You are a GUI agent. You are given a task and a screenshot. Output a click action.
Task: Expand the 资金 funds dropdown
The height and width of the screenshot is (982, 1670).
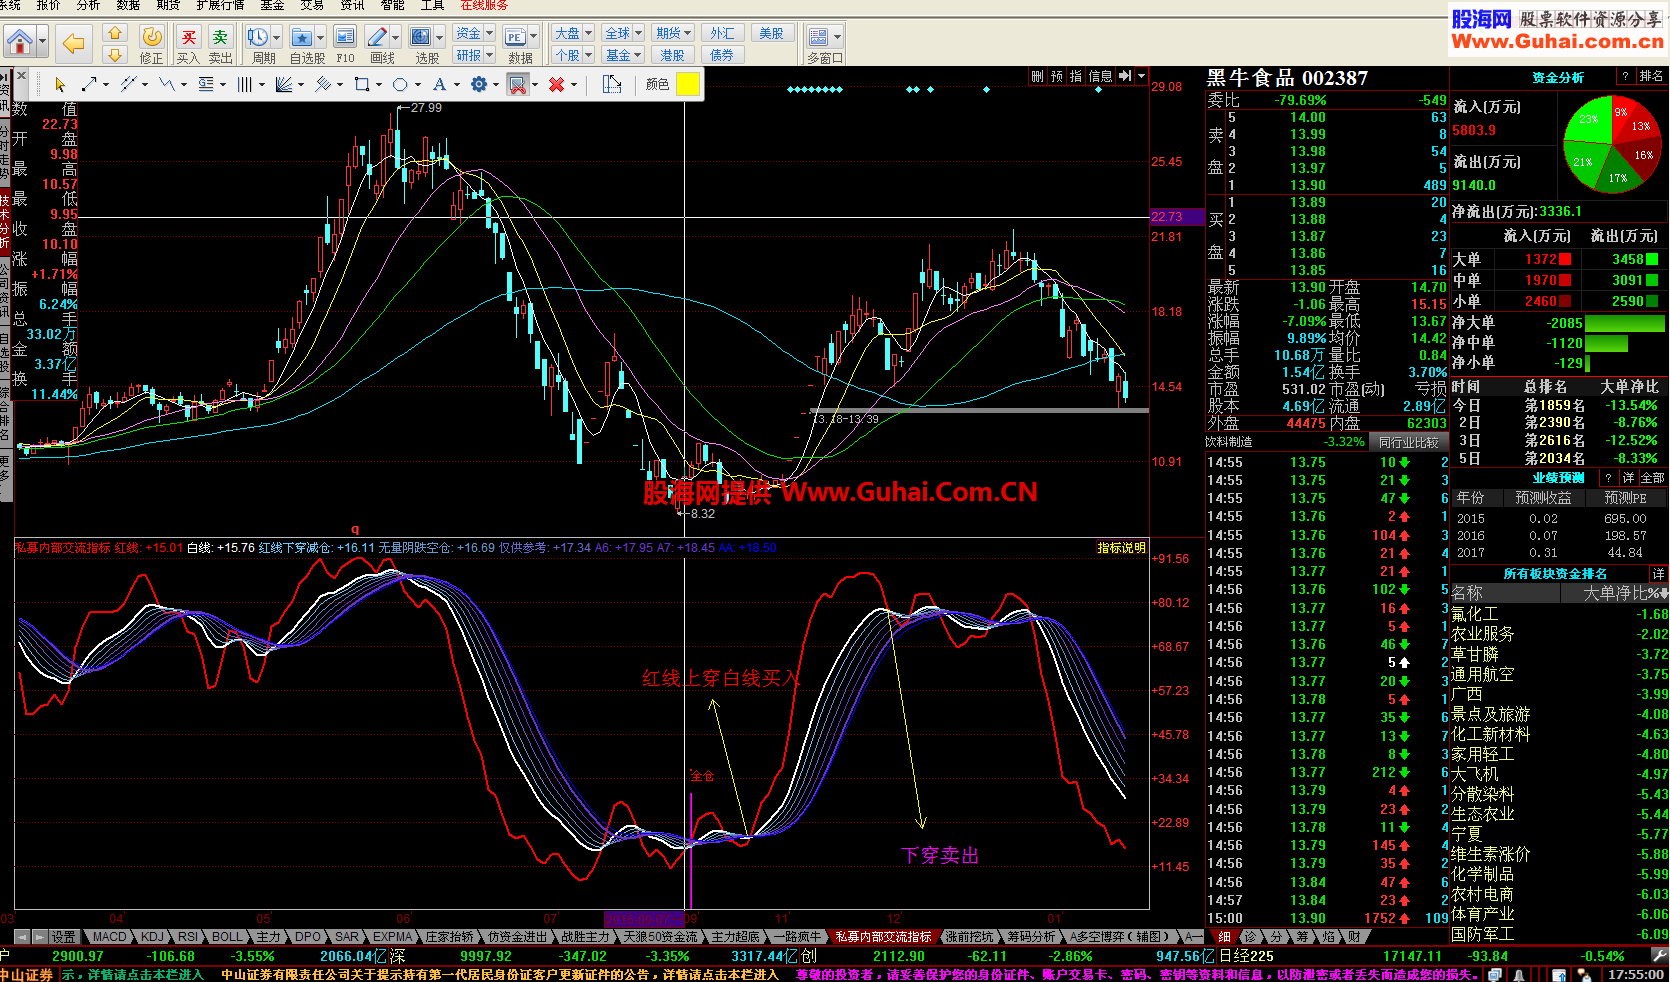488,34
